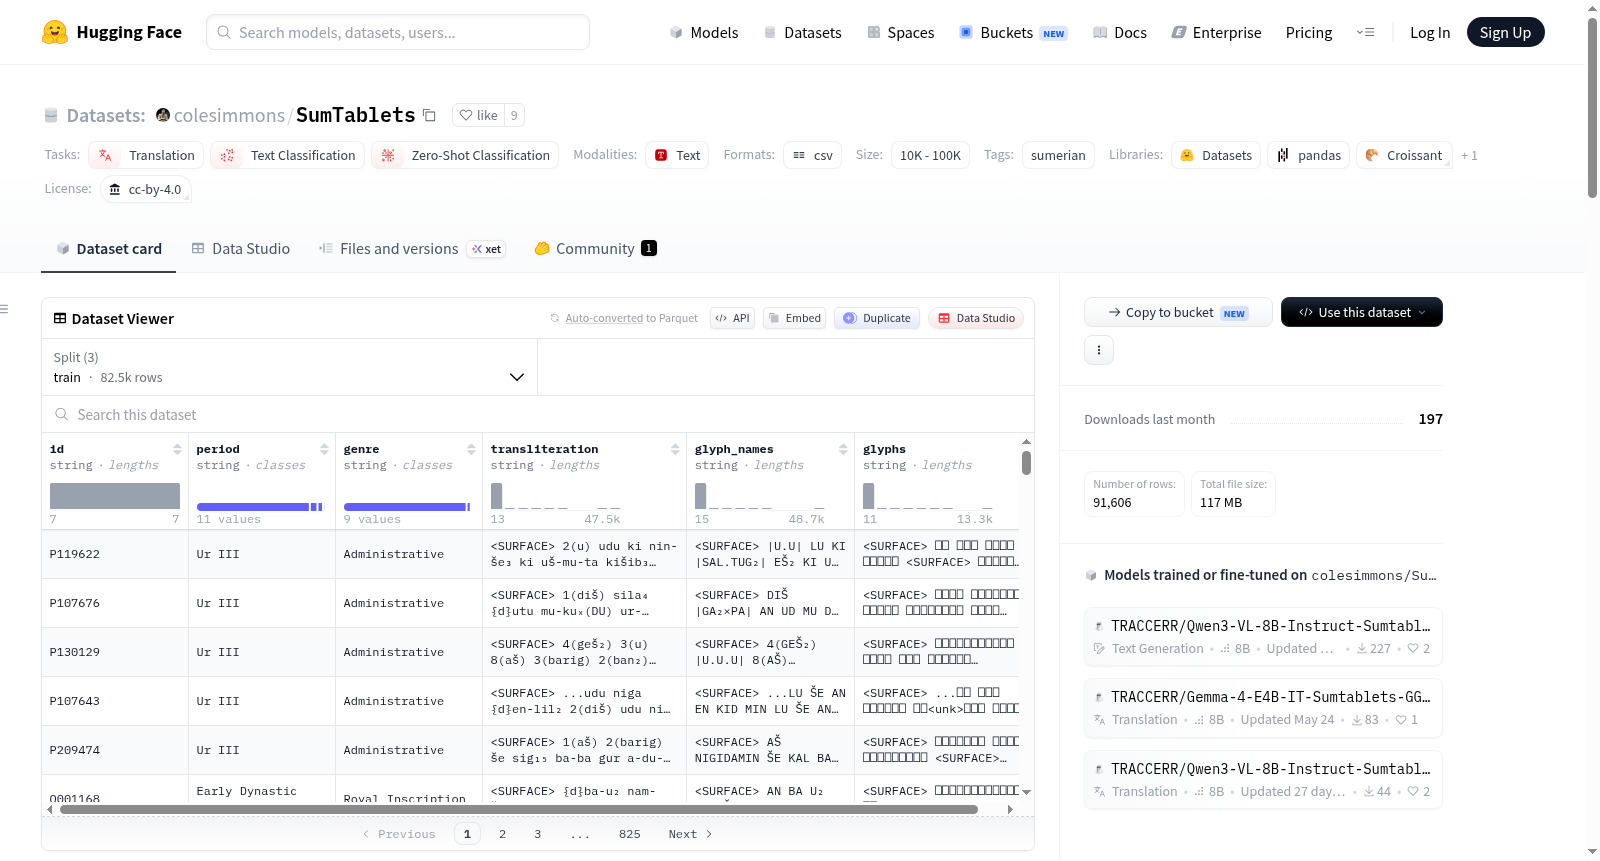The width and height of the screenshot is (1600, 861).
Task: Go to page 2 of dataset rows
Action: pos(502,834)
